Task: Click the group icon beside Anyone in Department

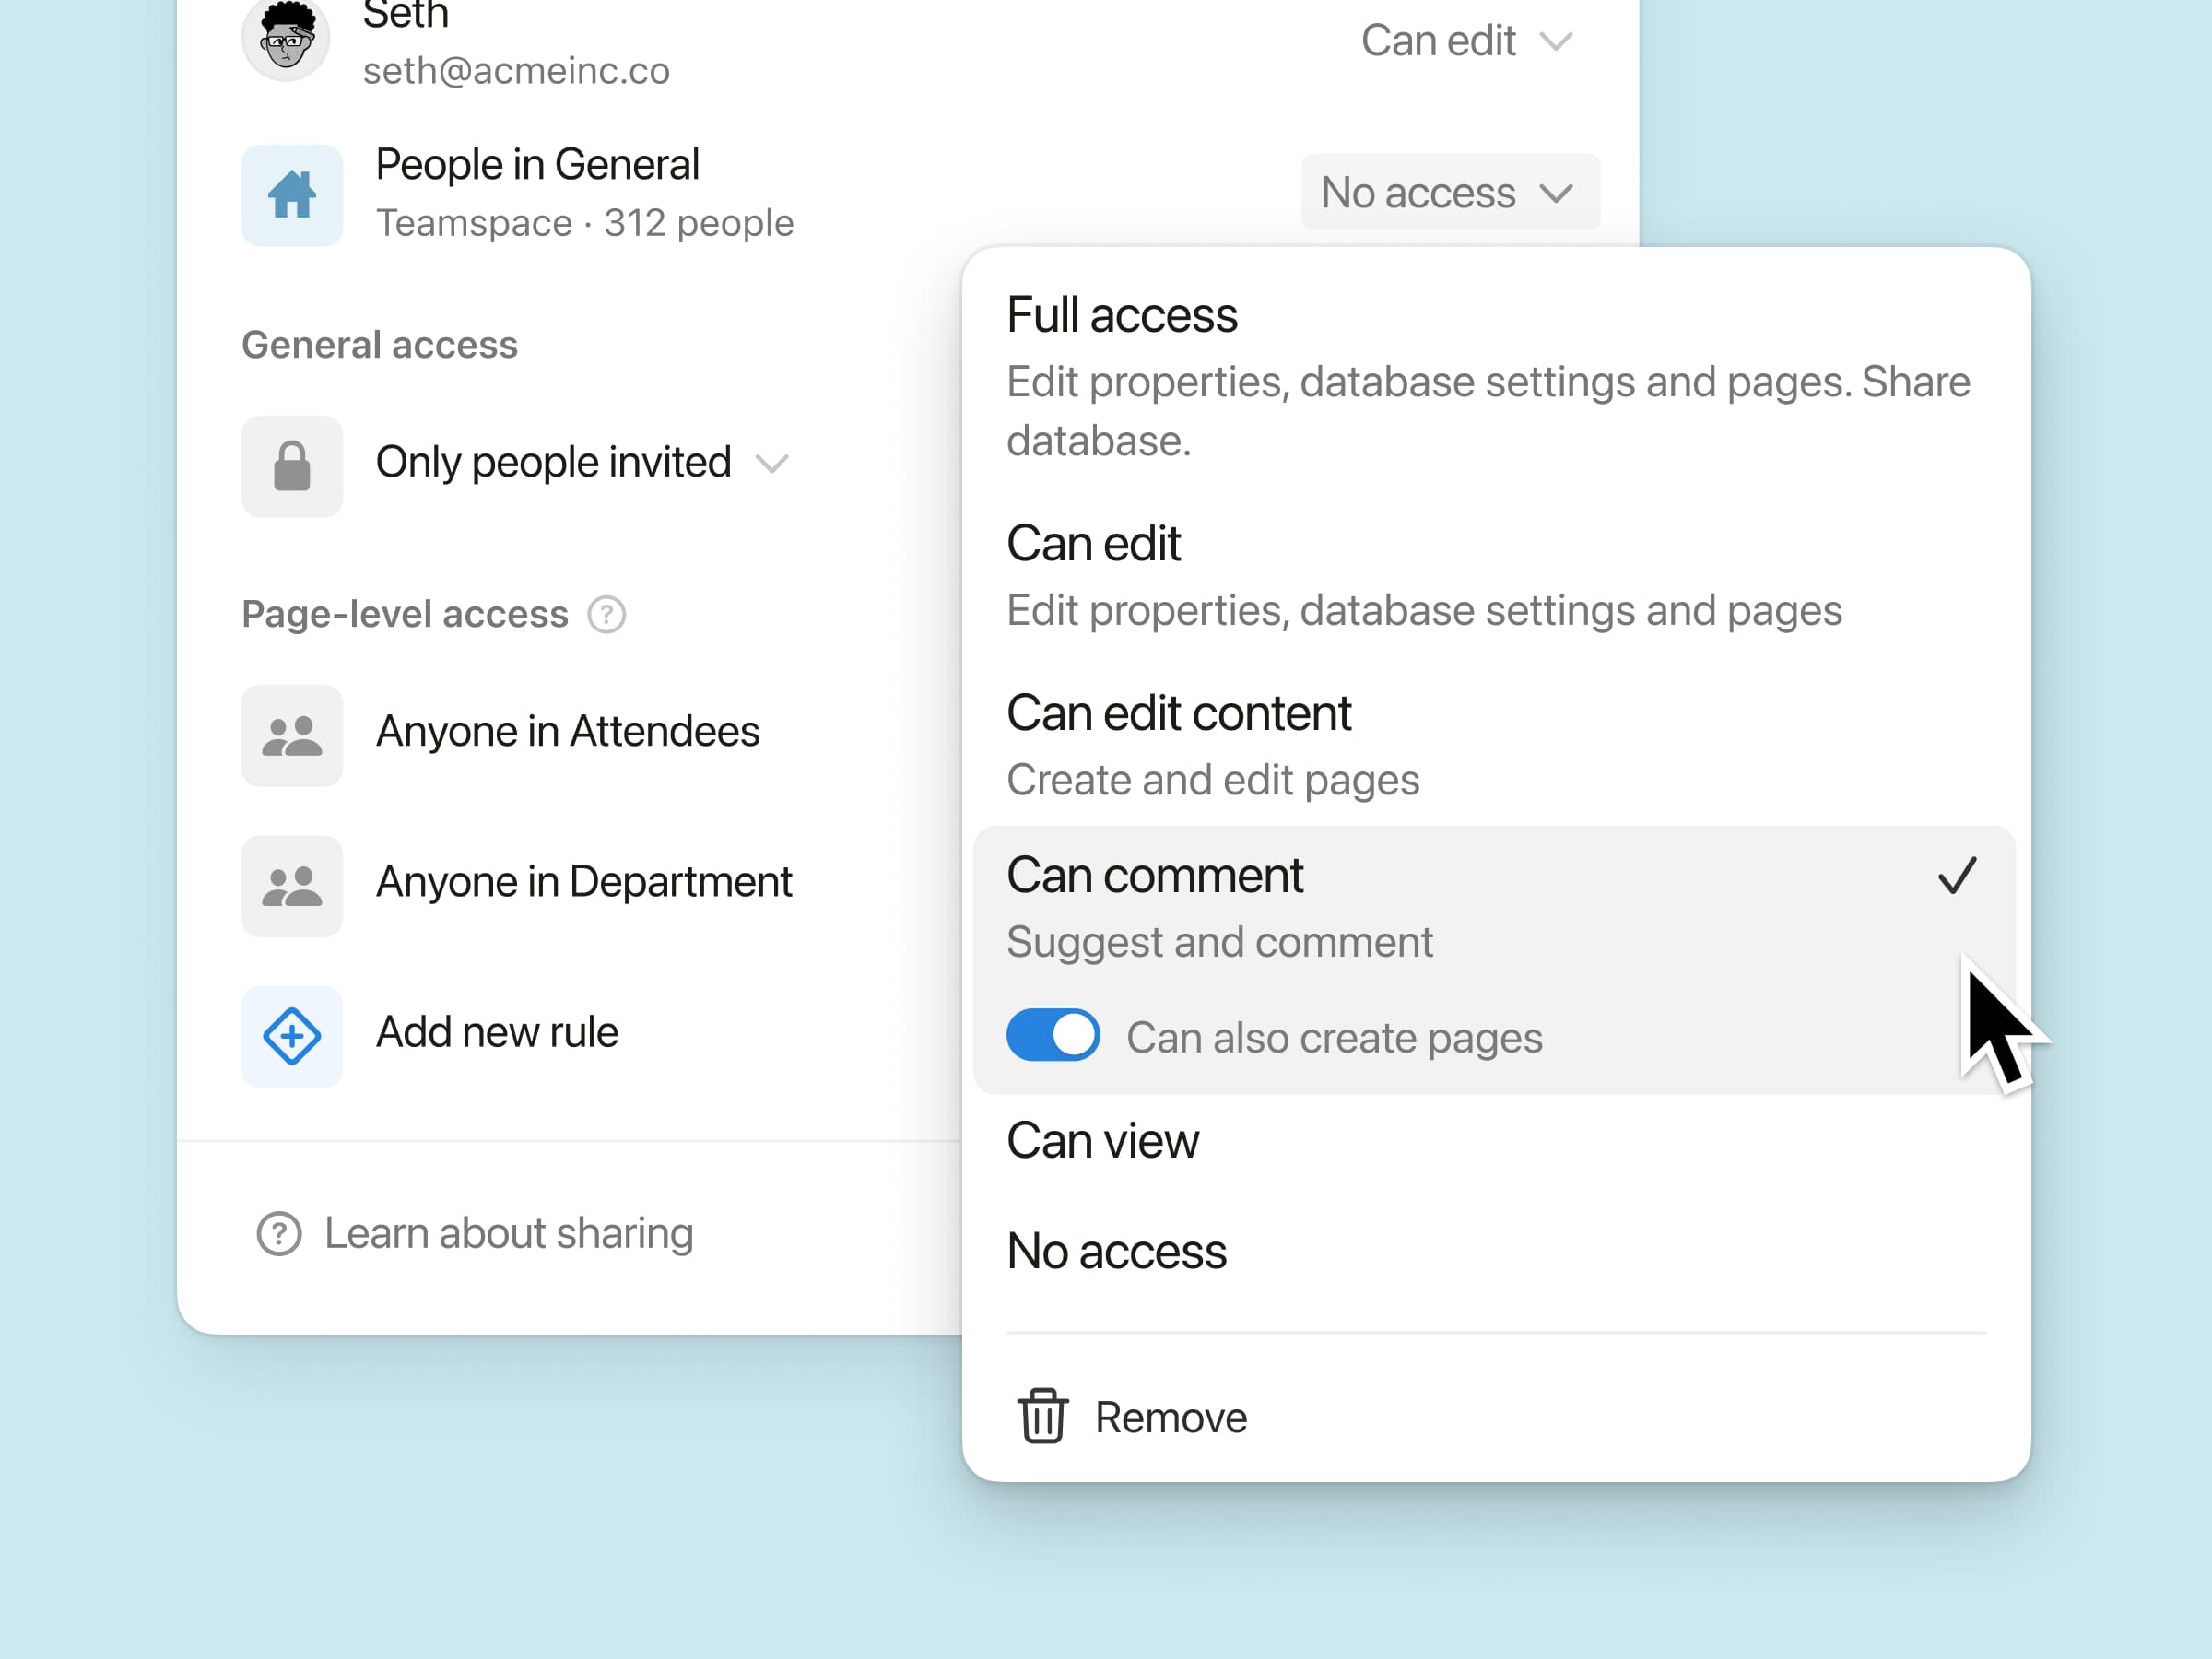Action: click(x=291, y=886)
